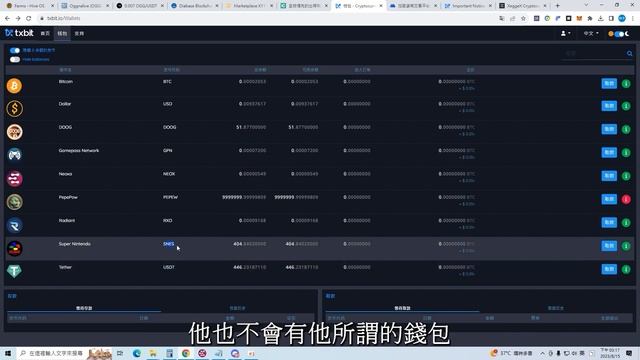The width and height of the screenshot is (640, 360).
Task: Click the red status icon in PepePow row
Action: click(626, 199)
